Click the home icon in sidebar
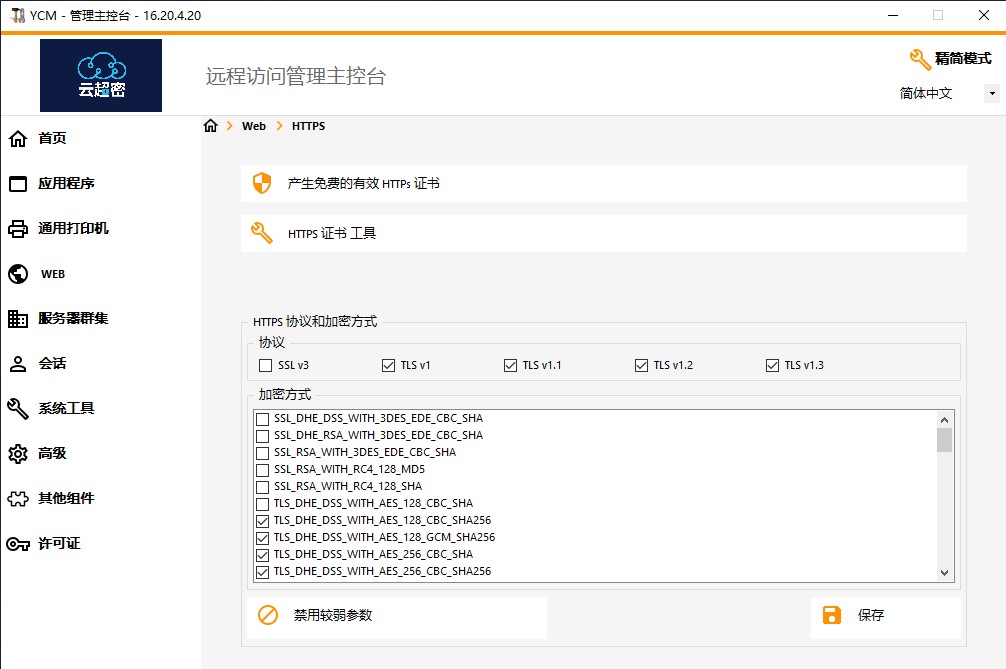This screenshot has width=1006, height=669. pos(18,139)
